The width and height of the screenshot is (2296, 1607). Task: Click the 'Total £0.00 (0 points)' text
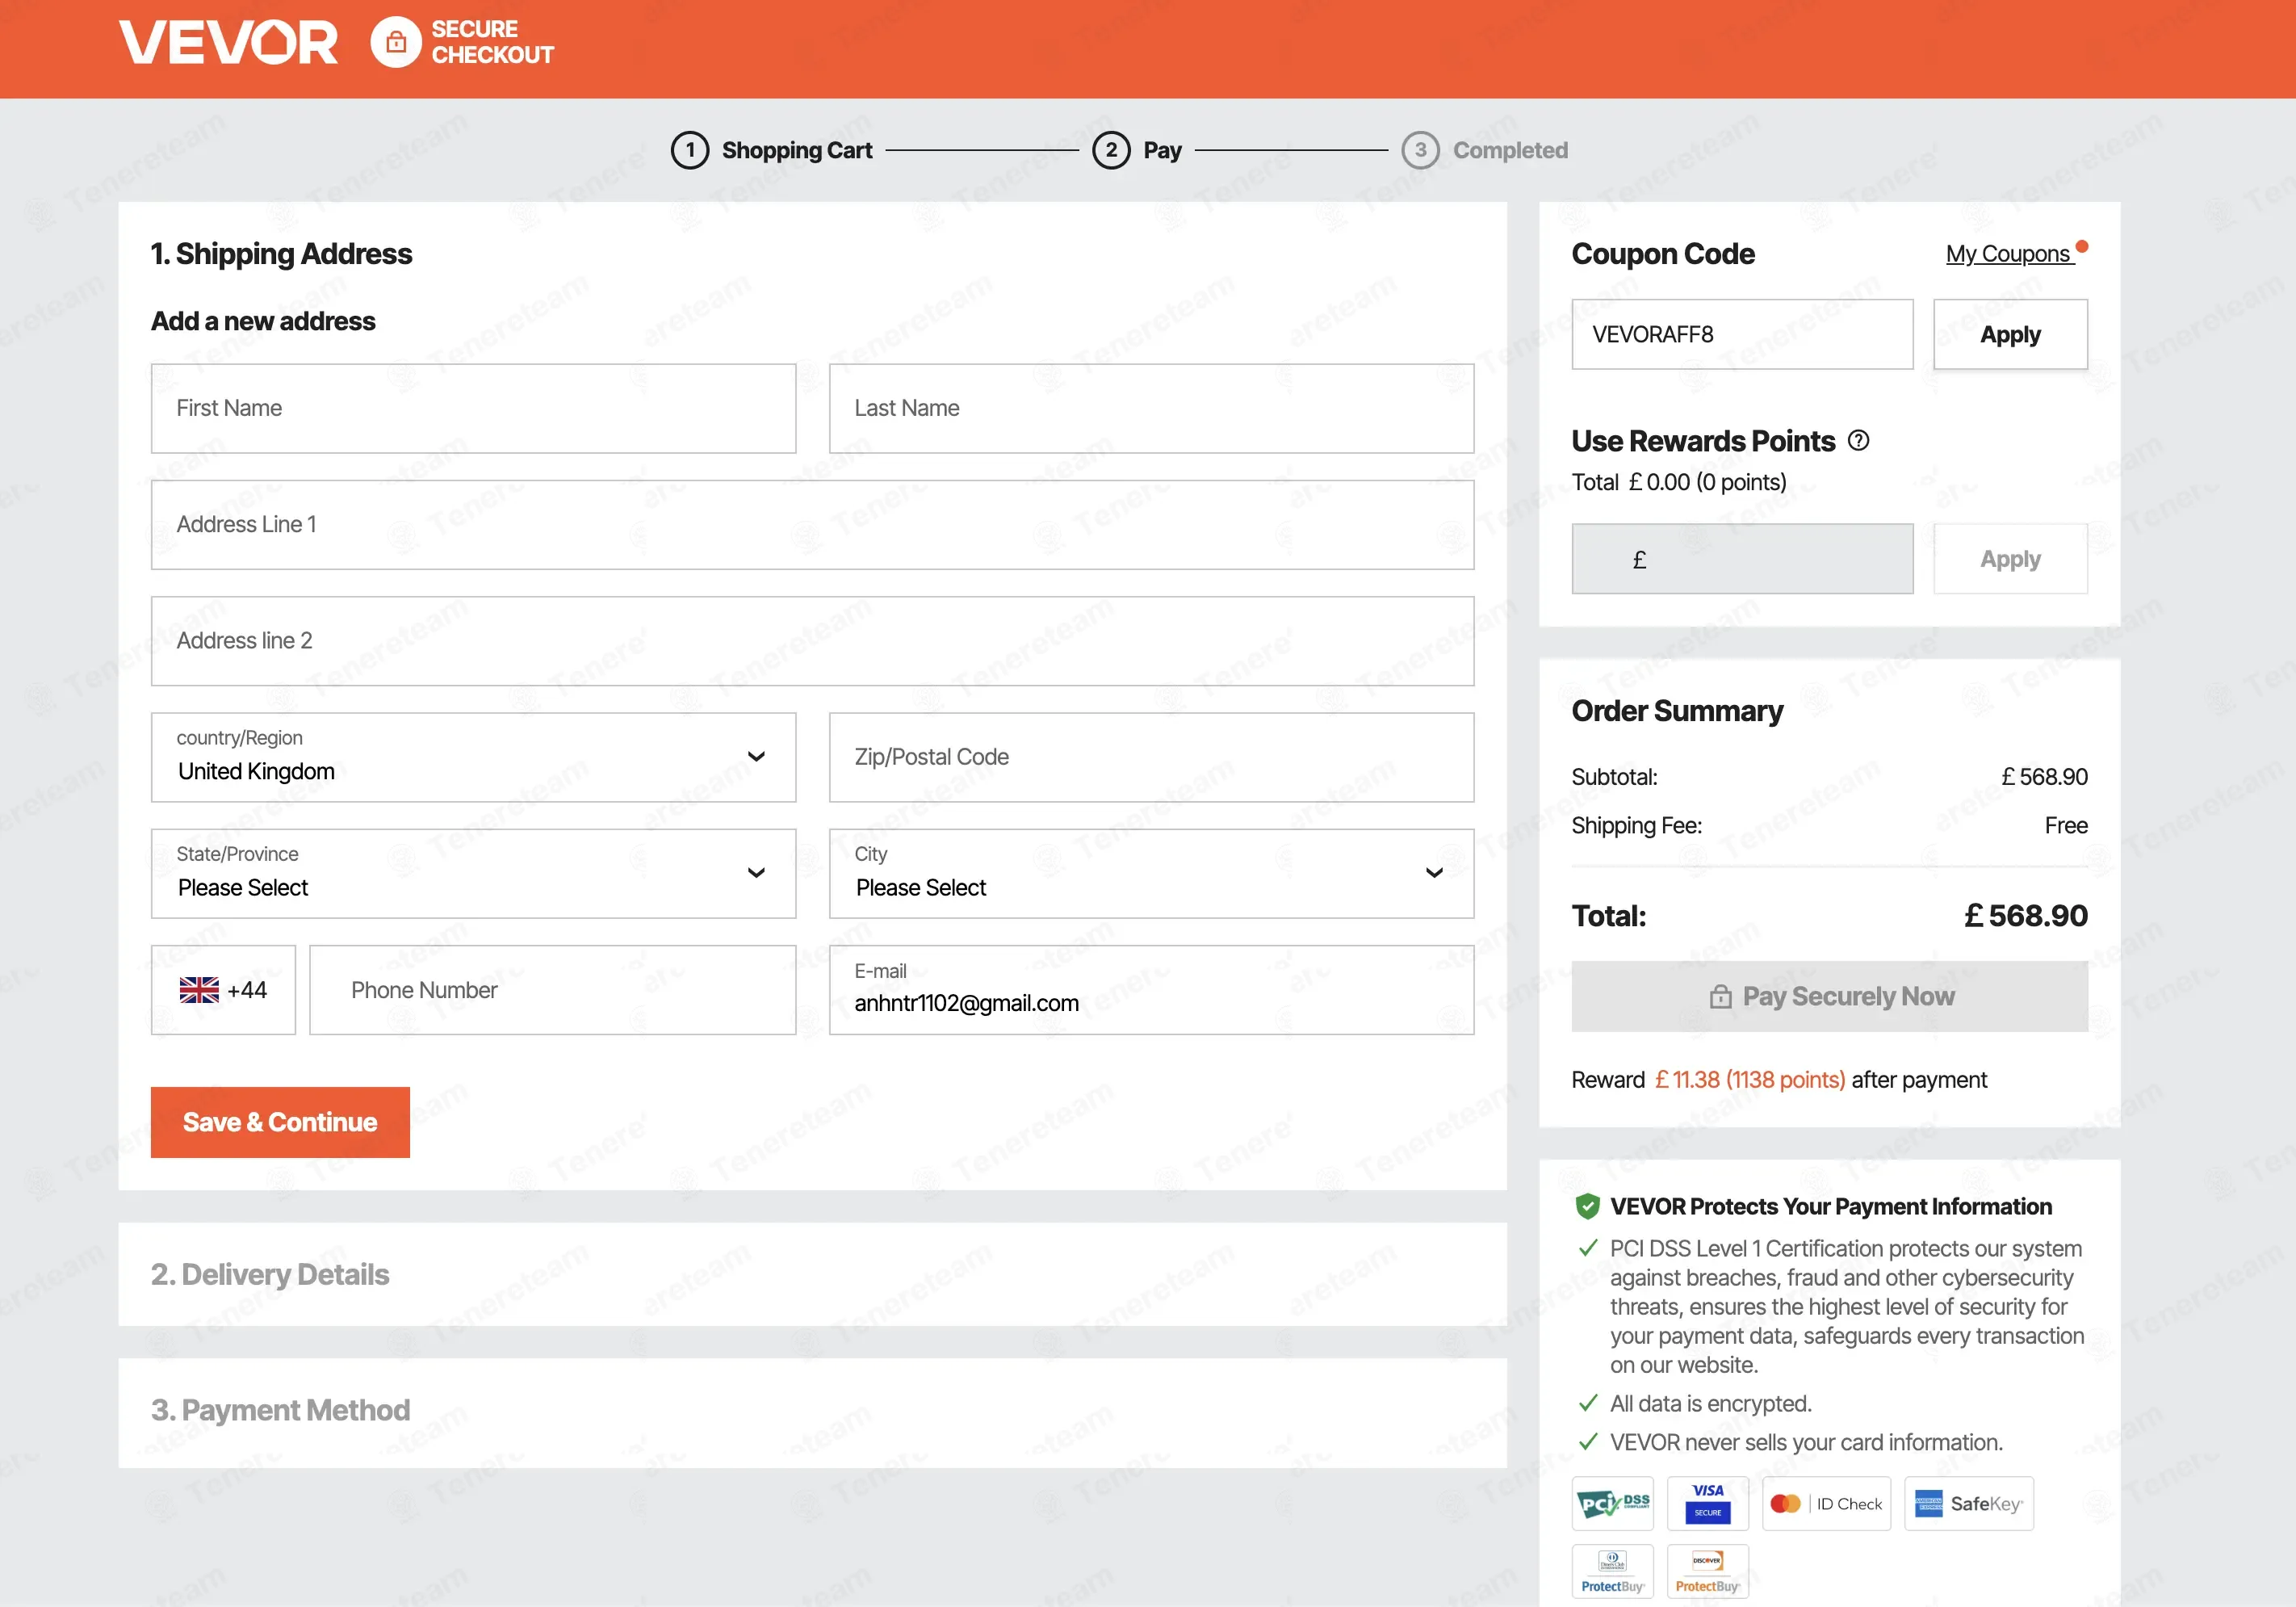[x=1679, y=482]
